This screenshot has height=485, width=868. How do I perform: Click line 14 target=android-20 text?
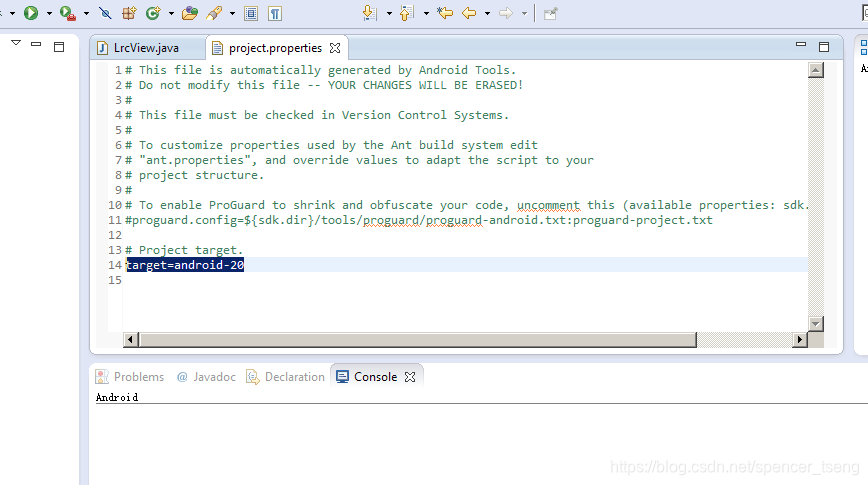[185, 265]
